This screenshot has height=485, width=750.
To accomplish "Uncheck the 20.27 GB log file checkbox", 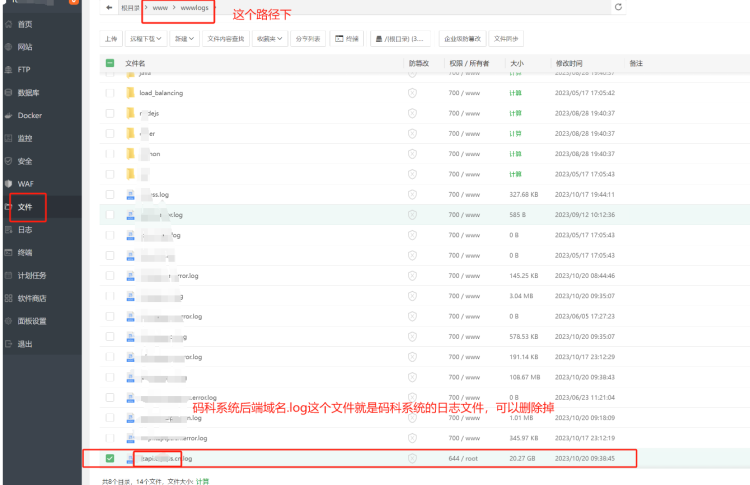I will pos(110,458).
